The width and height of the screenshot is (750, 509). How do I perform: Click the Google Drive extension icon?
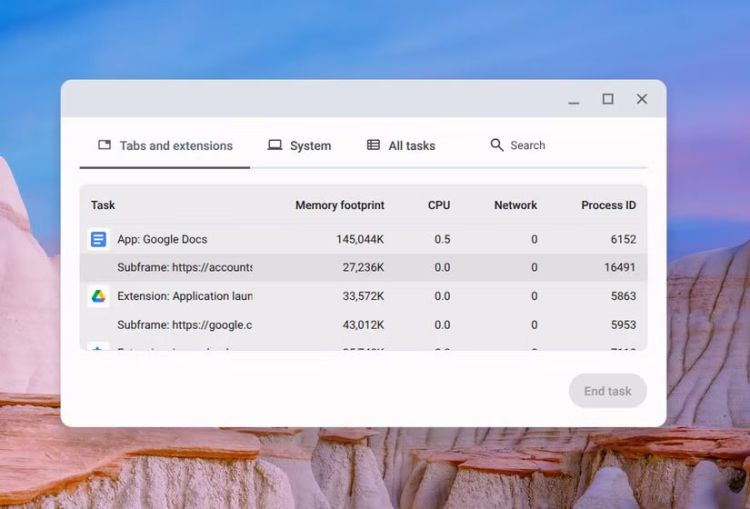98,296
